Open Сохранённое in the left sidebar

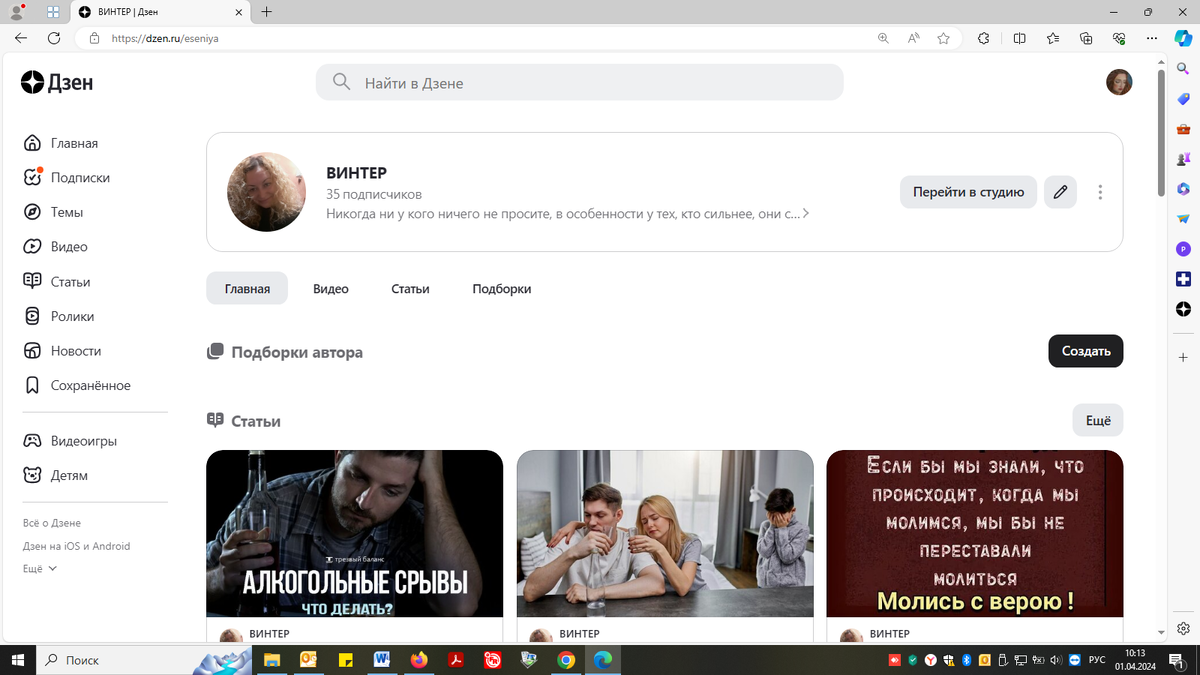[77, 385]
